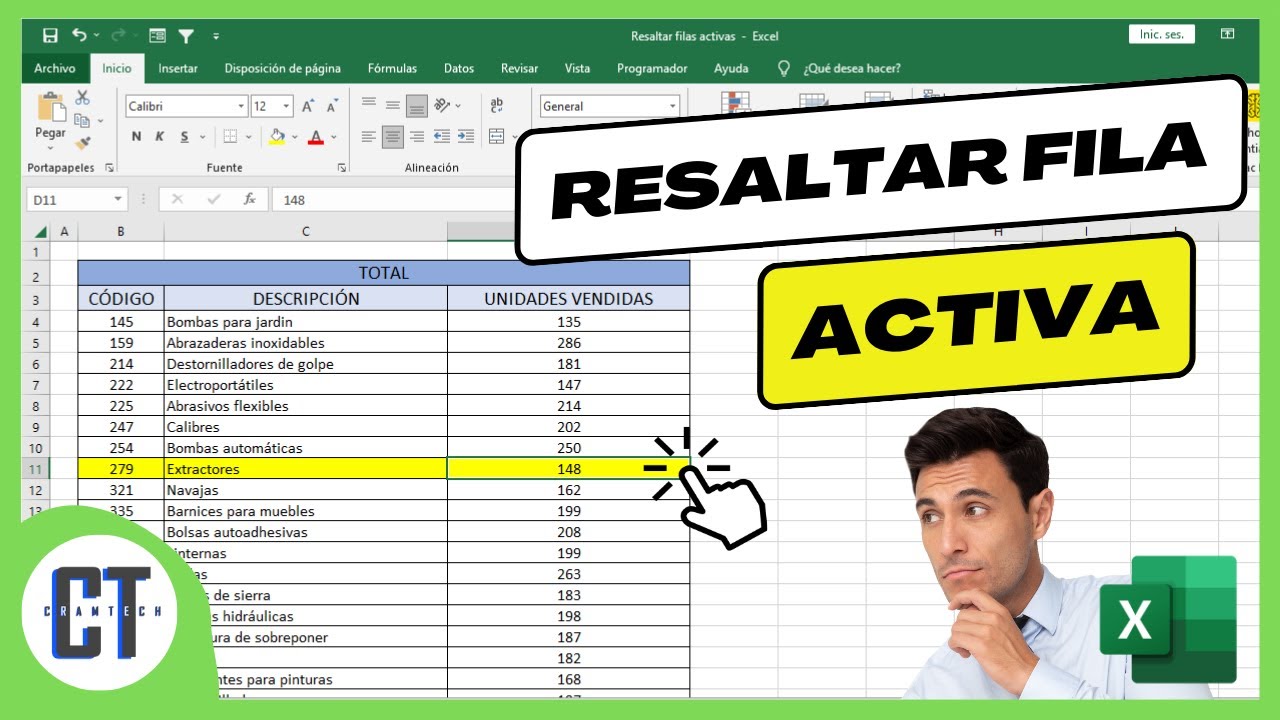Switch to the Insertar tab
1280x720 pixels.
[x=178, y=69]
